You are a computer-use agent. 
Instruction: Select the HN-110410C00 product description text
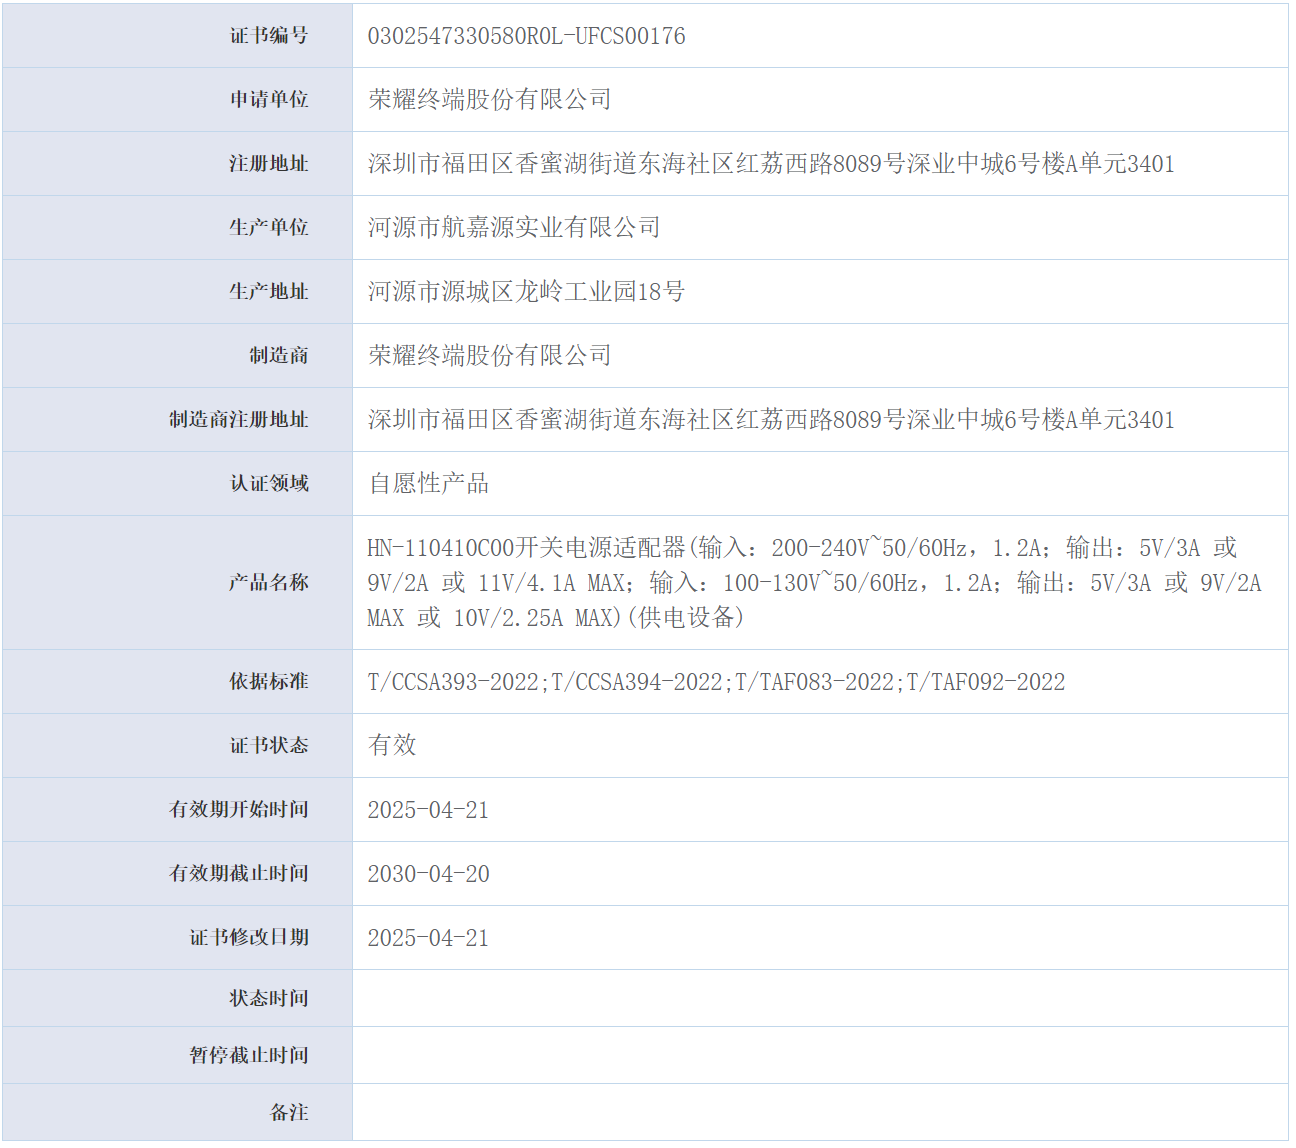coord(815,583)
